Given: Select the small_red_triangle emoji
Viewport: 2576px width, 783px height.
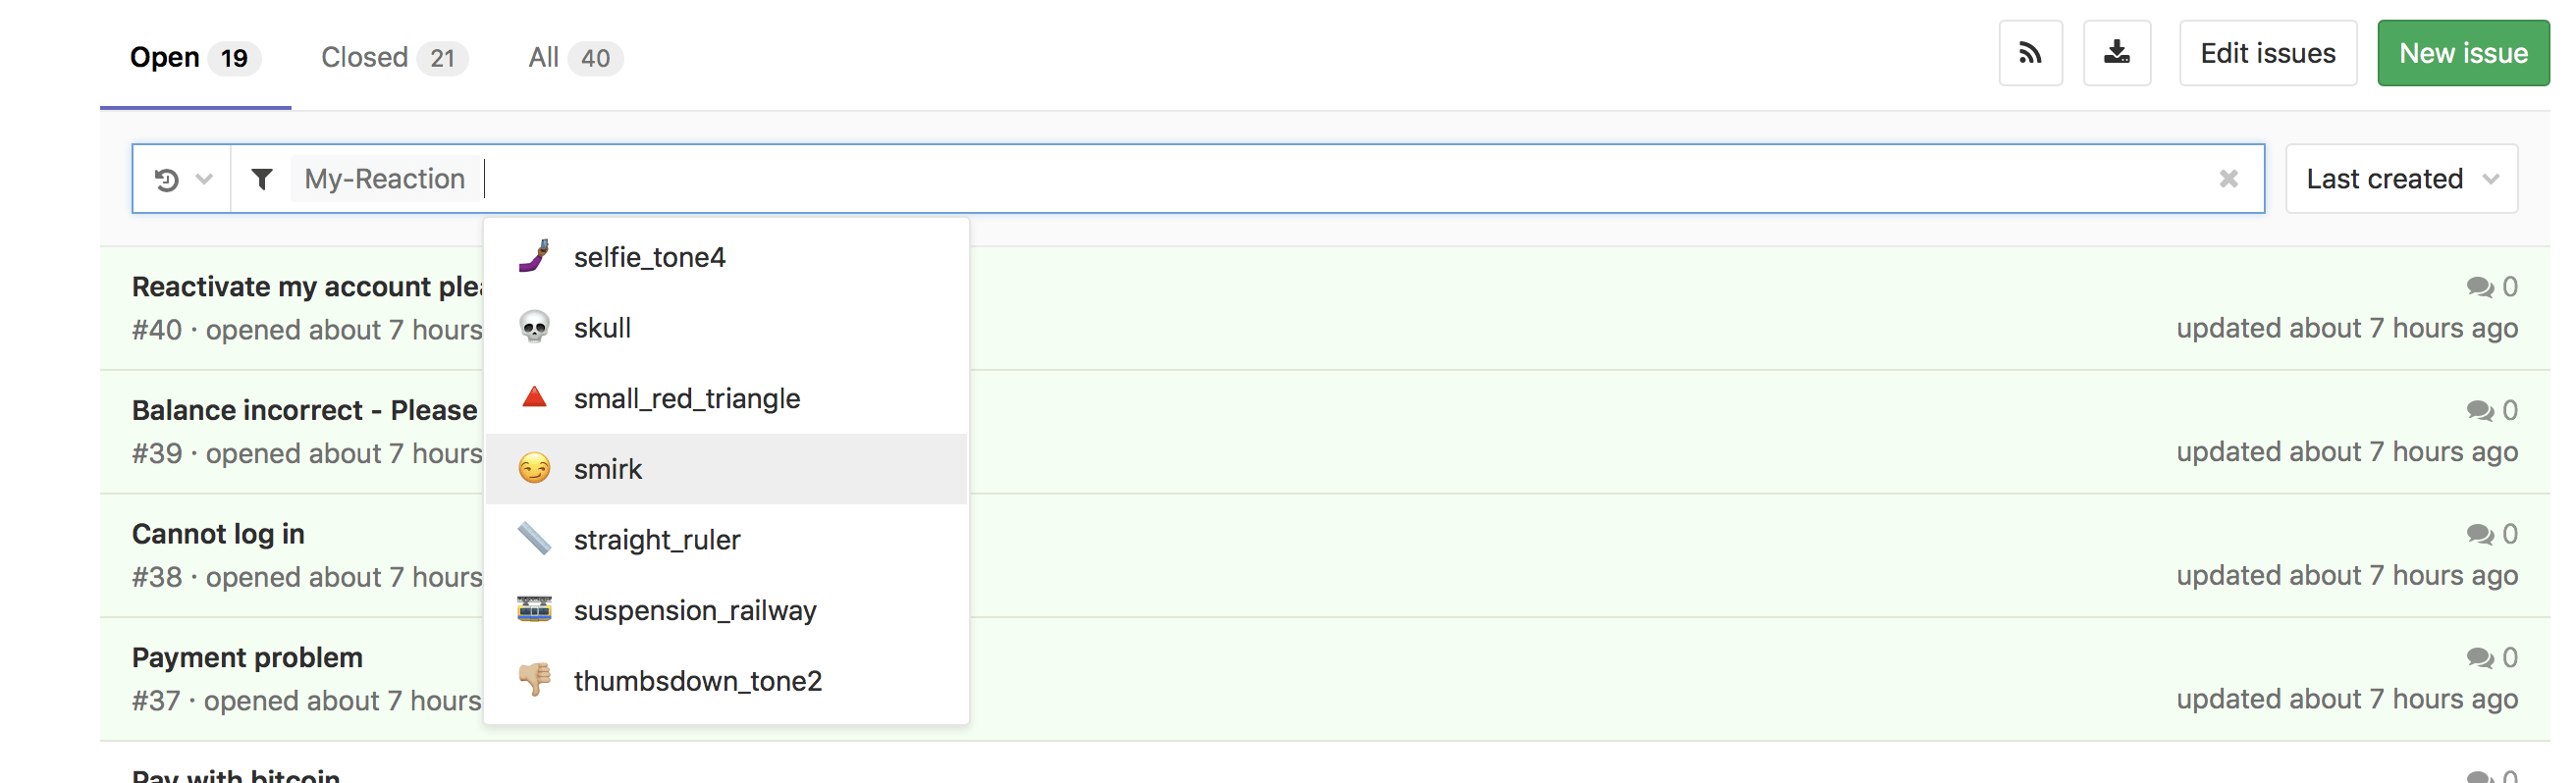Looking at the screenshot, I should (x=686, y=398).
